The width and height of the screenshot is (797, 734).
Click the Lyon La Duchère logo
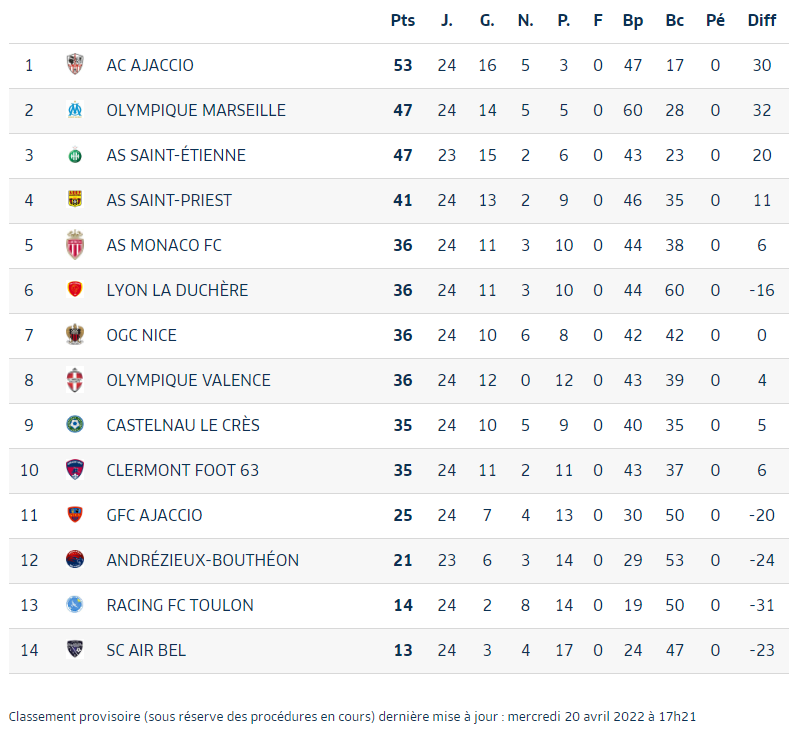click(75, 289)
